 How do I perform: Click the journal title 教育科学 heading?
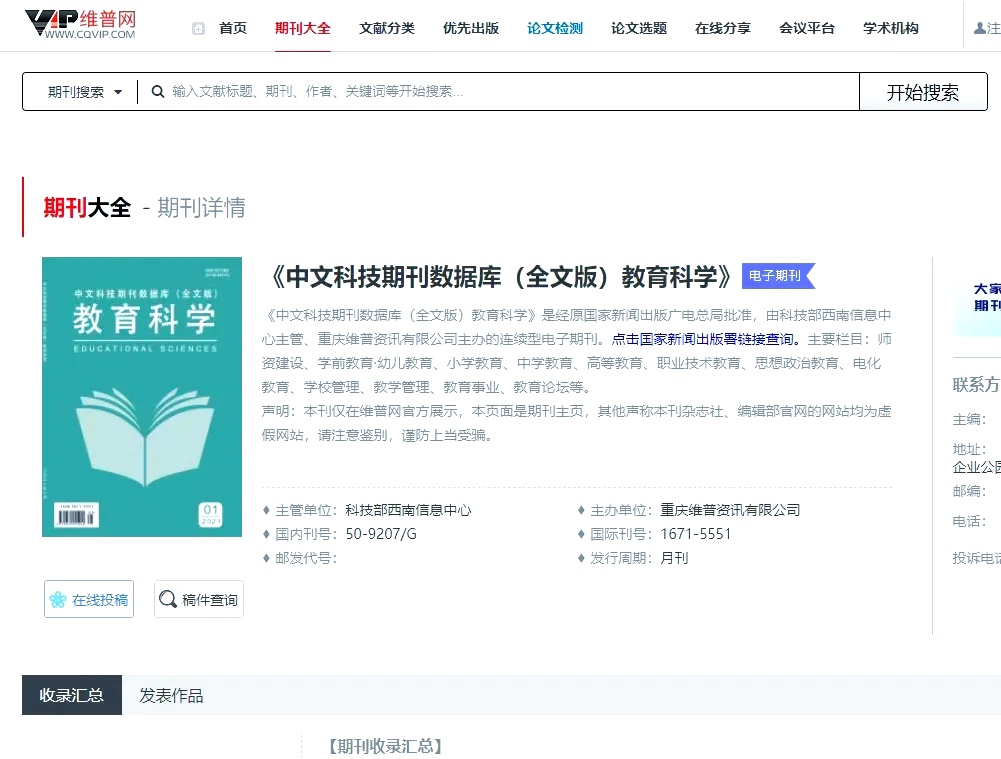click(x=501, y=276)
